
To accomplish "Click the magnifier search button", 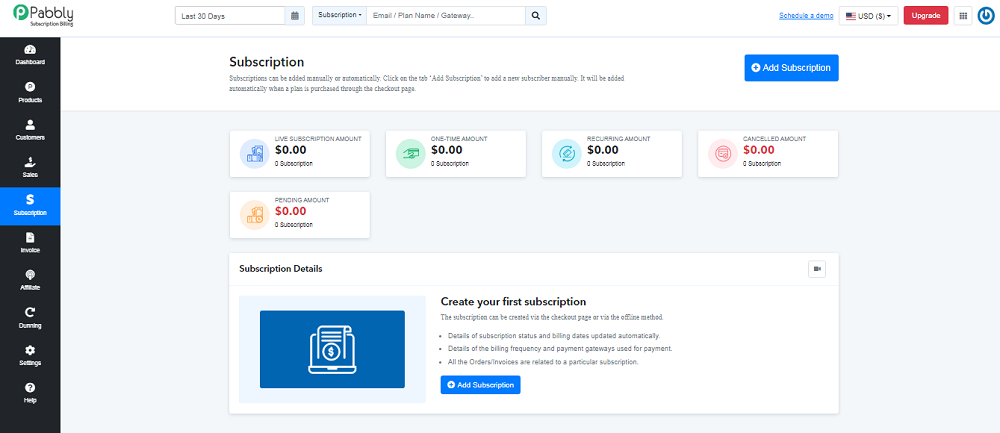I will [536, 15].
